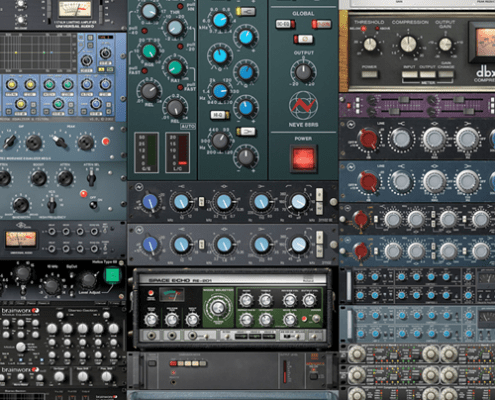Toggle the AUTO button on Neve dynamics
This screenshot has height=400, width=495.
coord(188,127)
